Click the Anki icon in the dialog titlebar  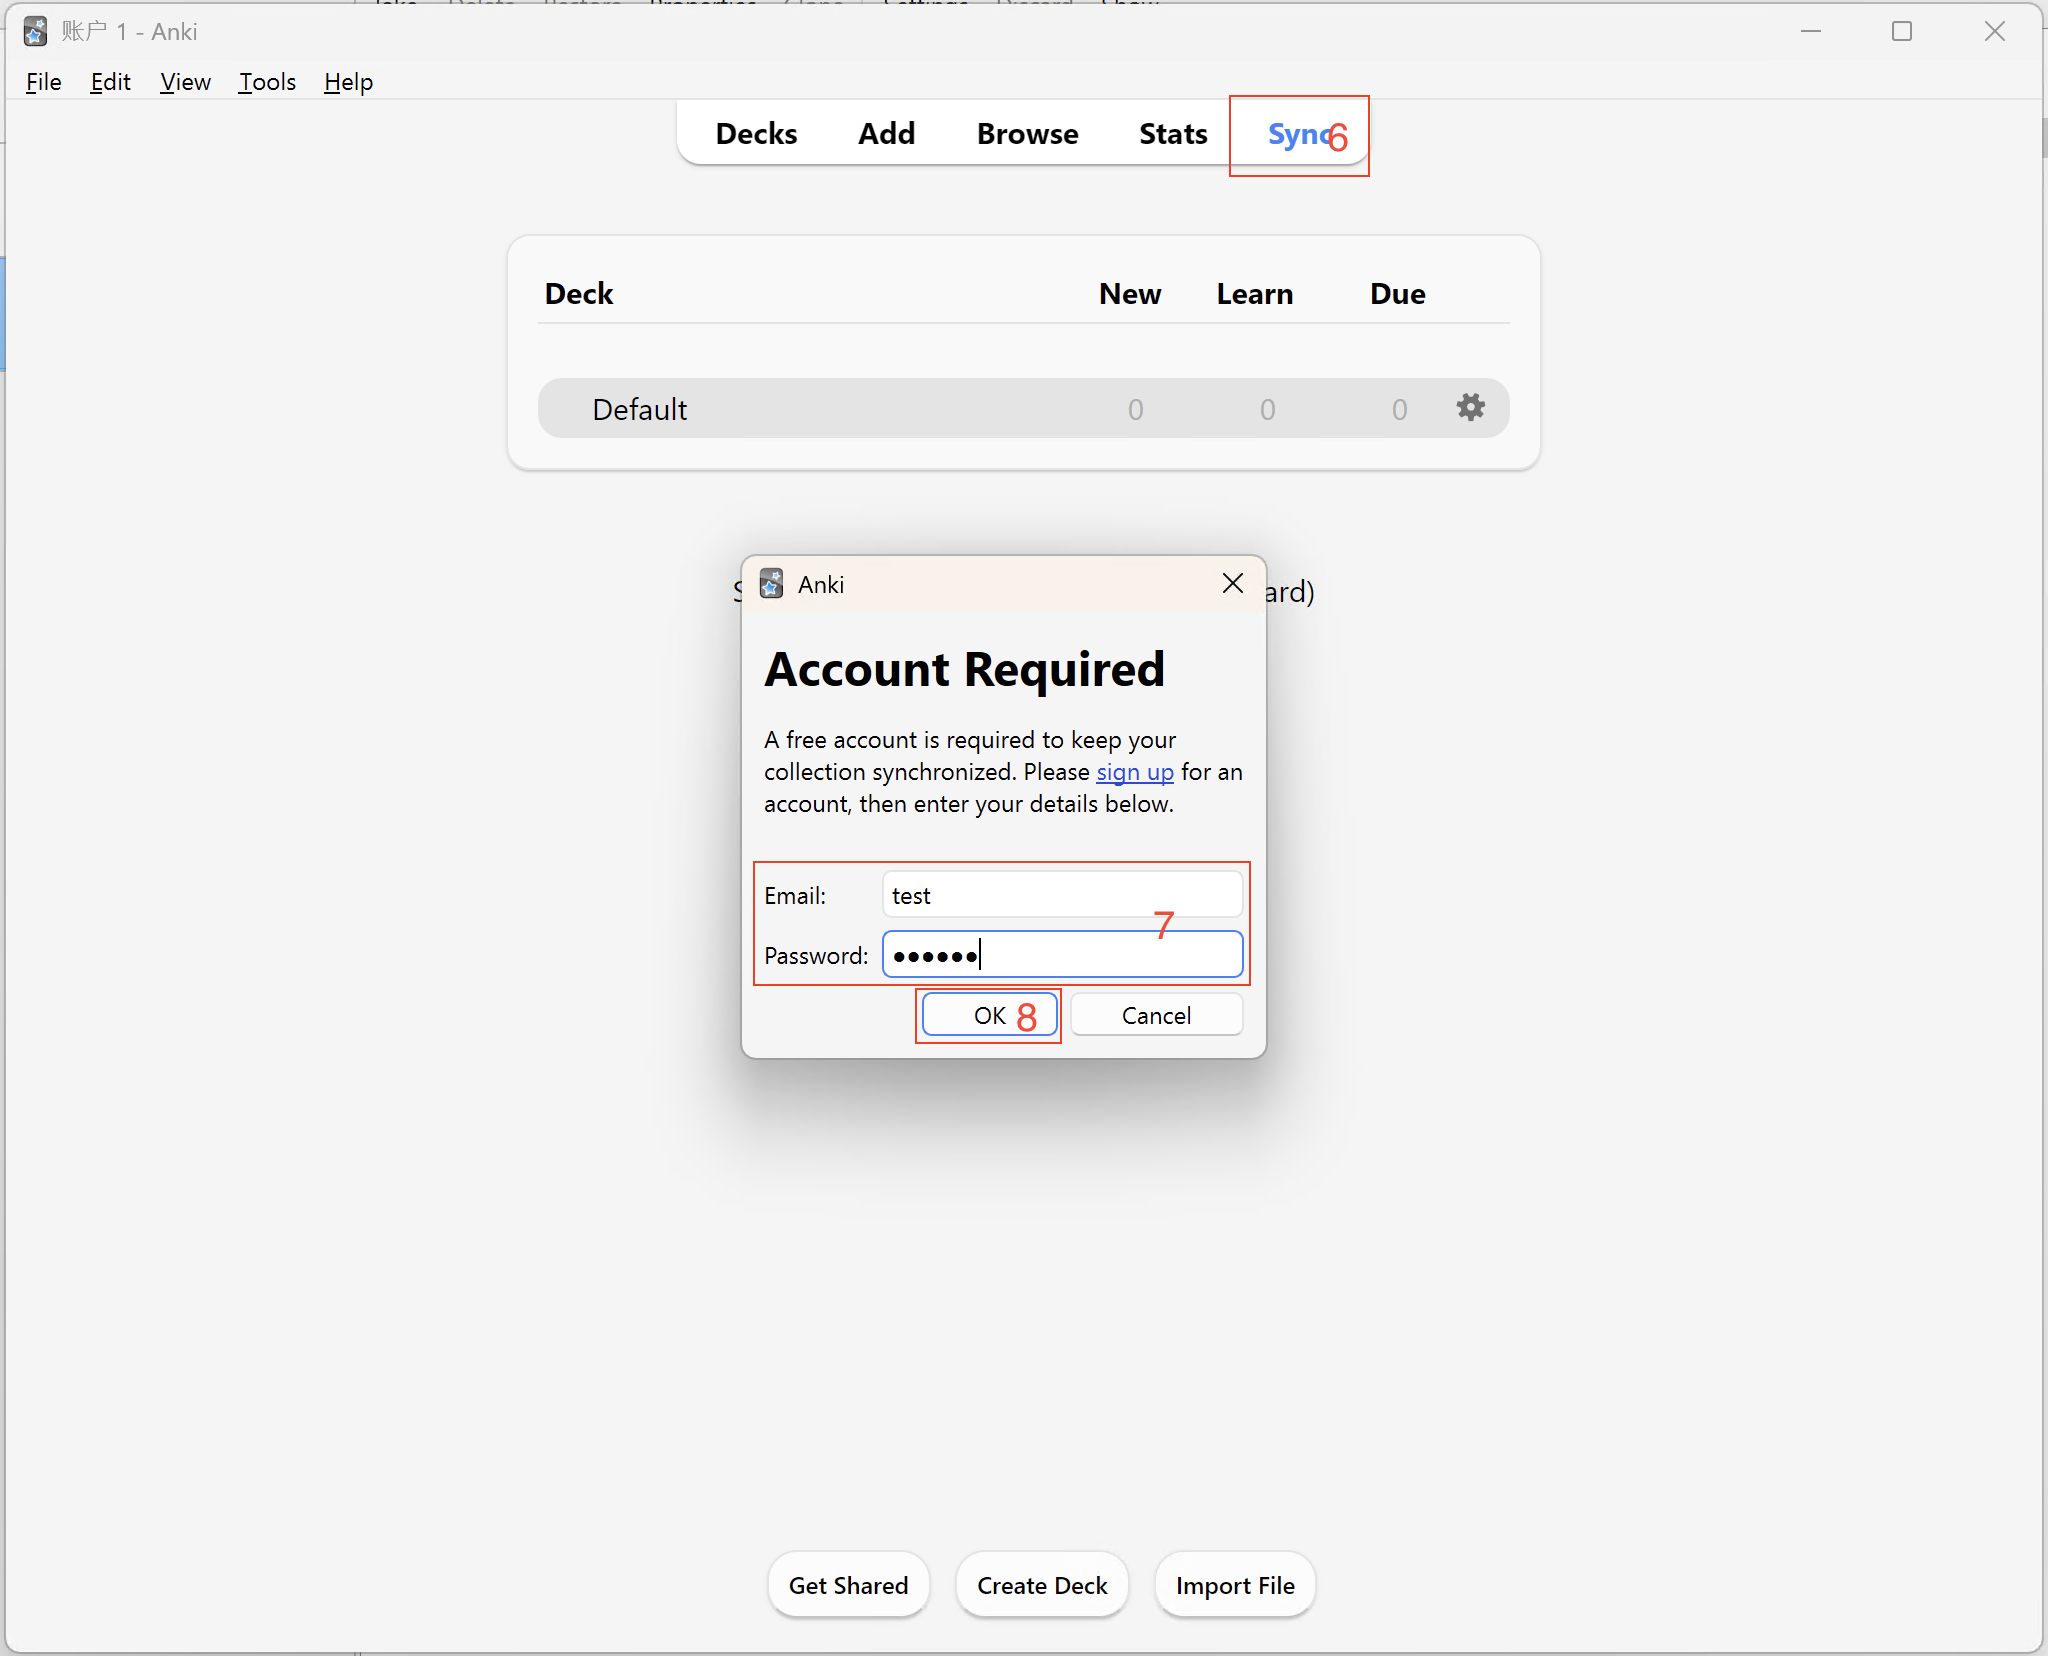[771, 584]
